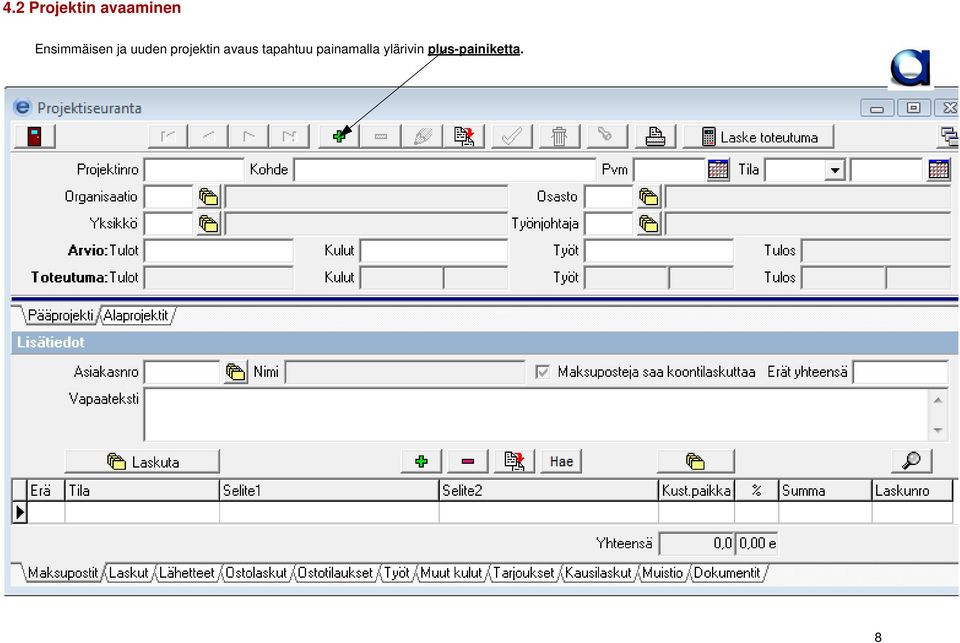960x643 pixels.
Task: Open the Pvm calendar picker
Action: (718, 170)
